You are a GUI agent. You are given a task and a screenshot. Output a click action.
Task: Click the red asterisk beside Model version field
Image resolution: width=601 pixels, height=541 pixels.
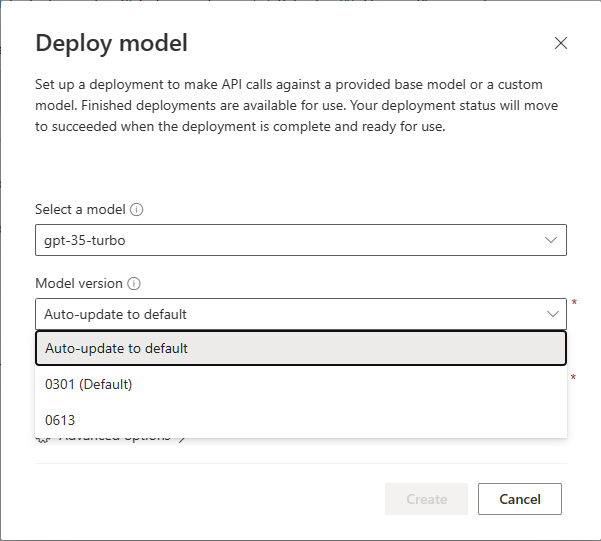[x=574, y=303]
